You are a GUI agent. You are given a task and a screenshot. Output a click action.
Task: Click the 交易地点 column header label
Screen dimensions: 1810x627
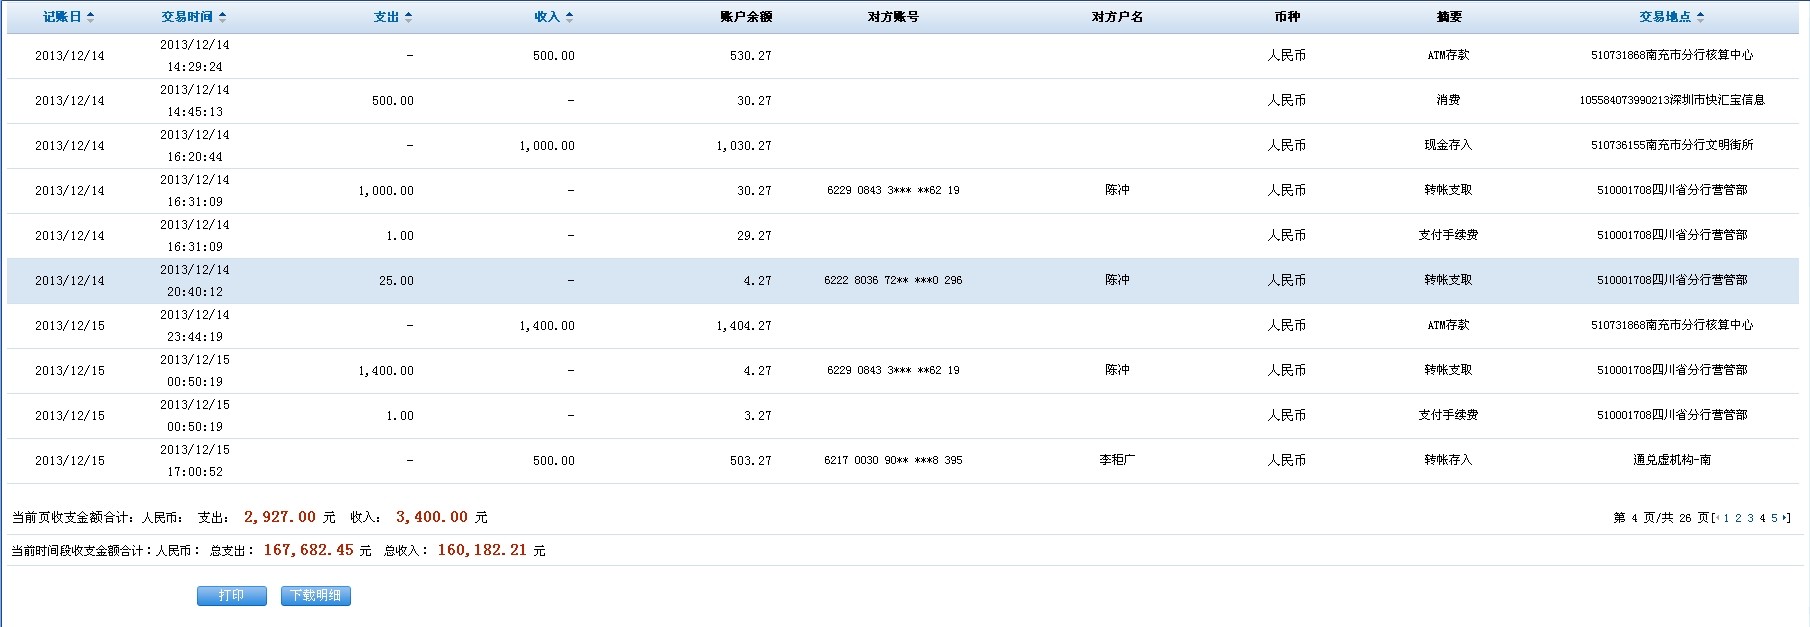[1665, 17]
